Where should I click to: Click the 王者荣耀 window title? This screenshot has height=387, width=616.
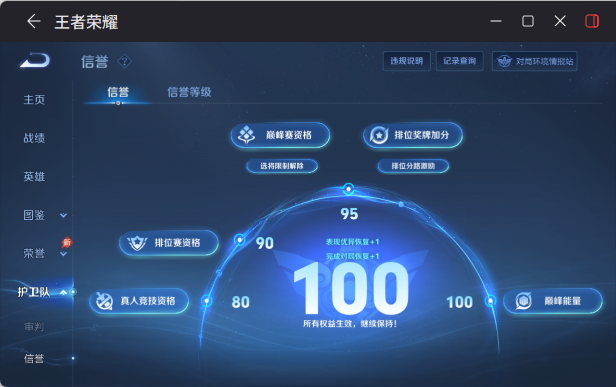click(86, 22)
